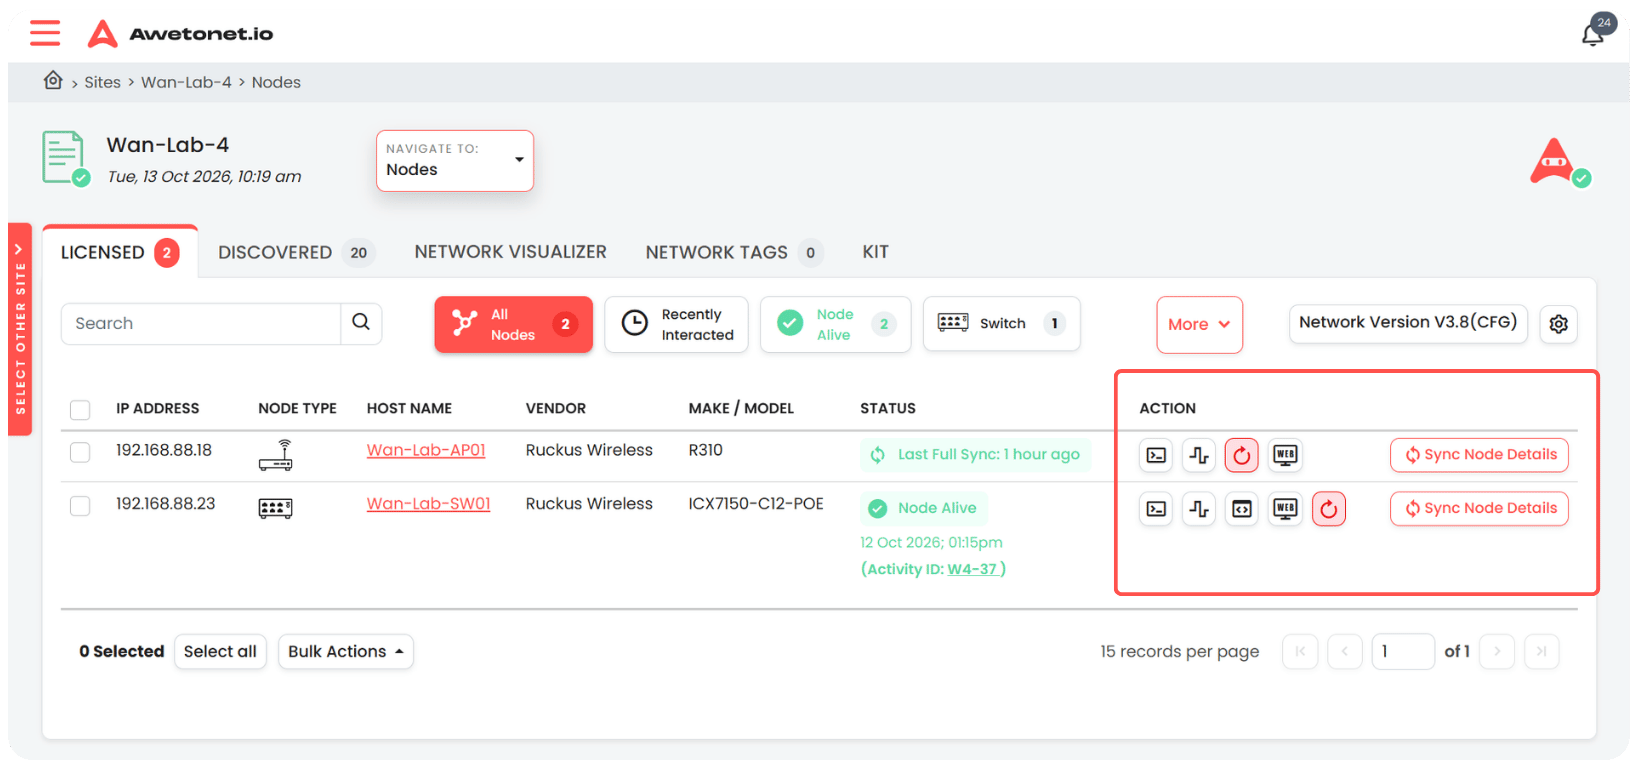Go to home via breadcrumb house icon

53,80
